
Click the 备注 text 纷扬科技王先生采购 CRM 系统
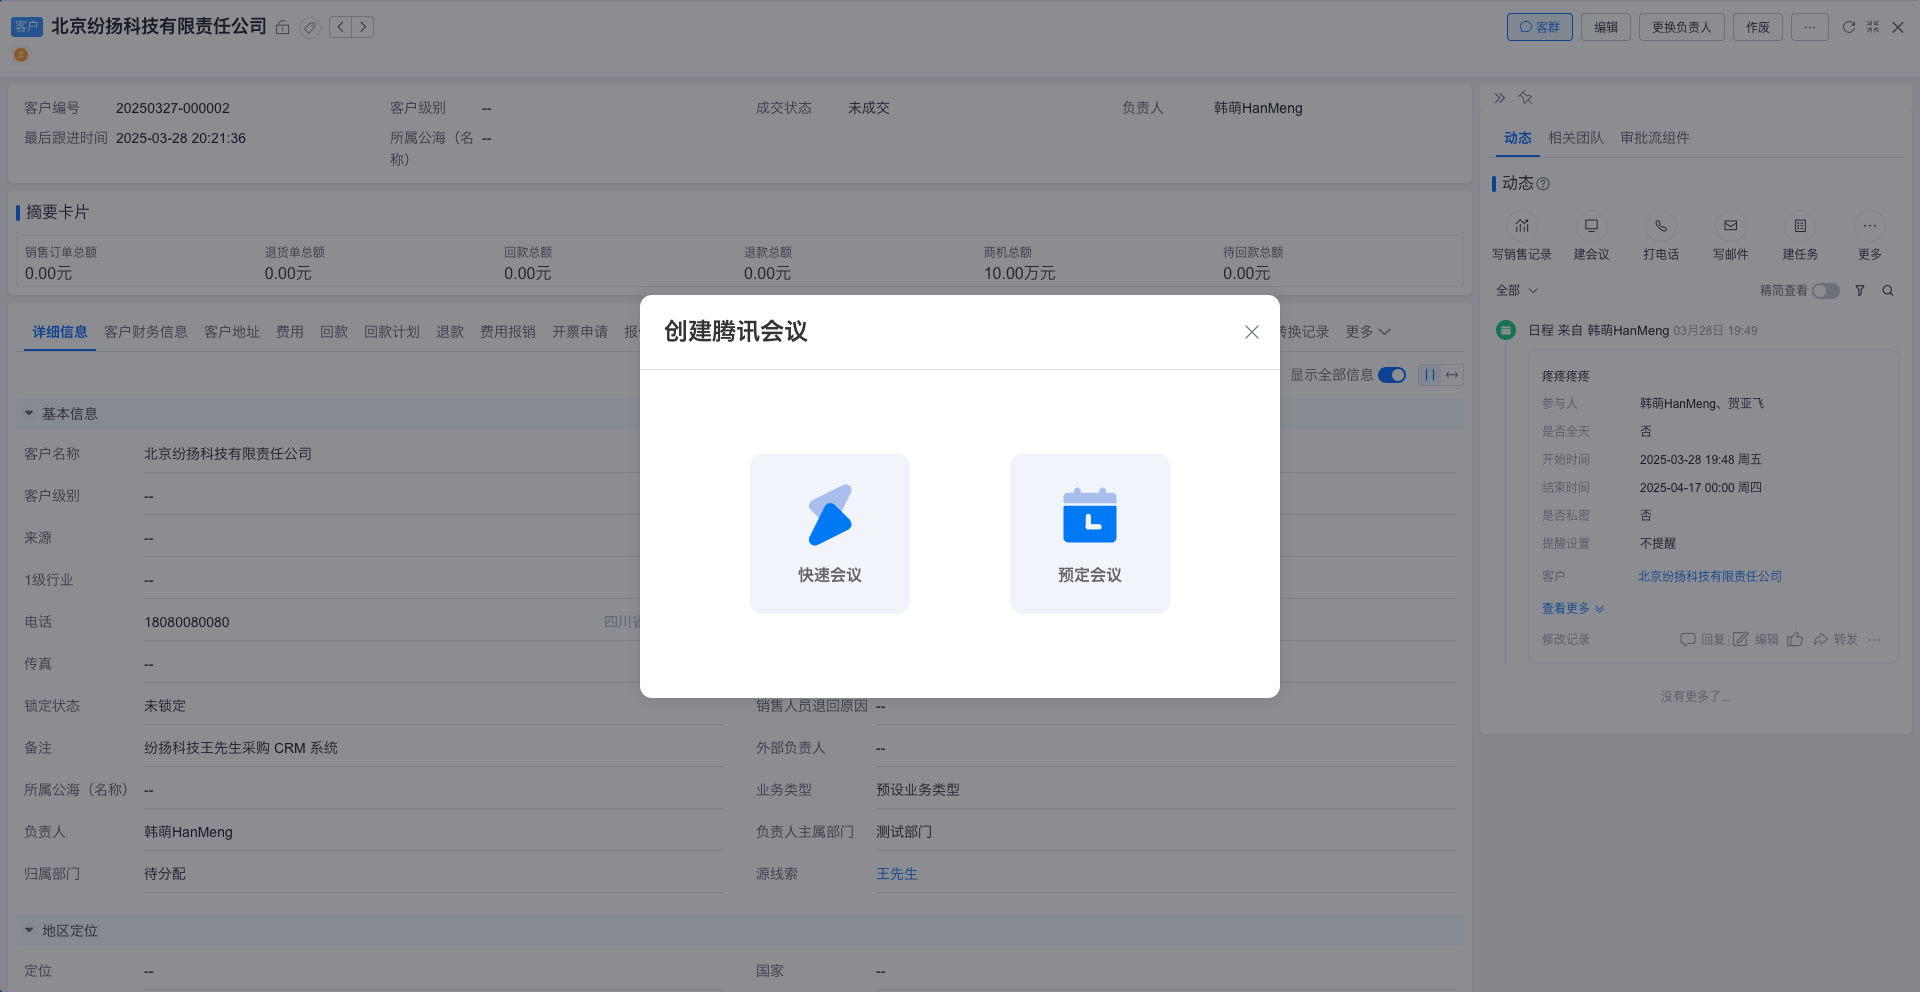click(241, 748)
